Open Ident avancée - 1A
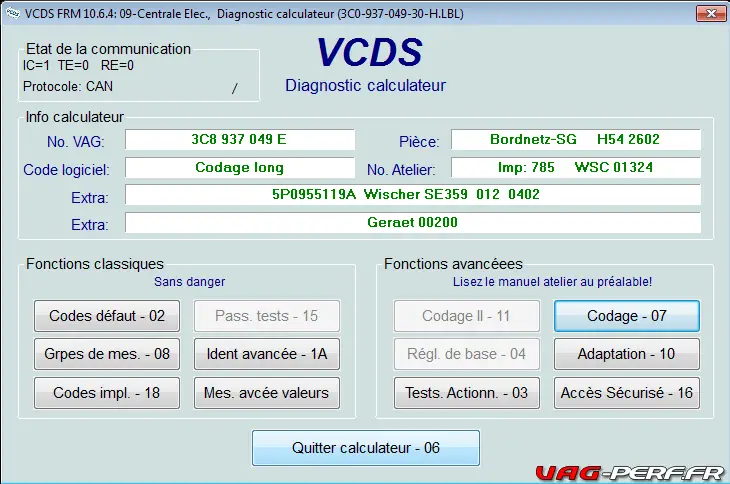This screenshot has height=484, width=730. [x=267, y=354]
